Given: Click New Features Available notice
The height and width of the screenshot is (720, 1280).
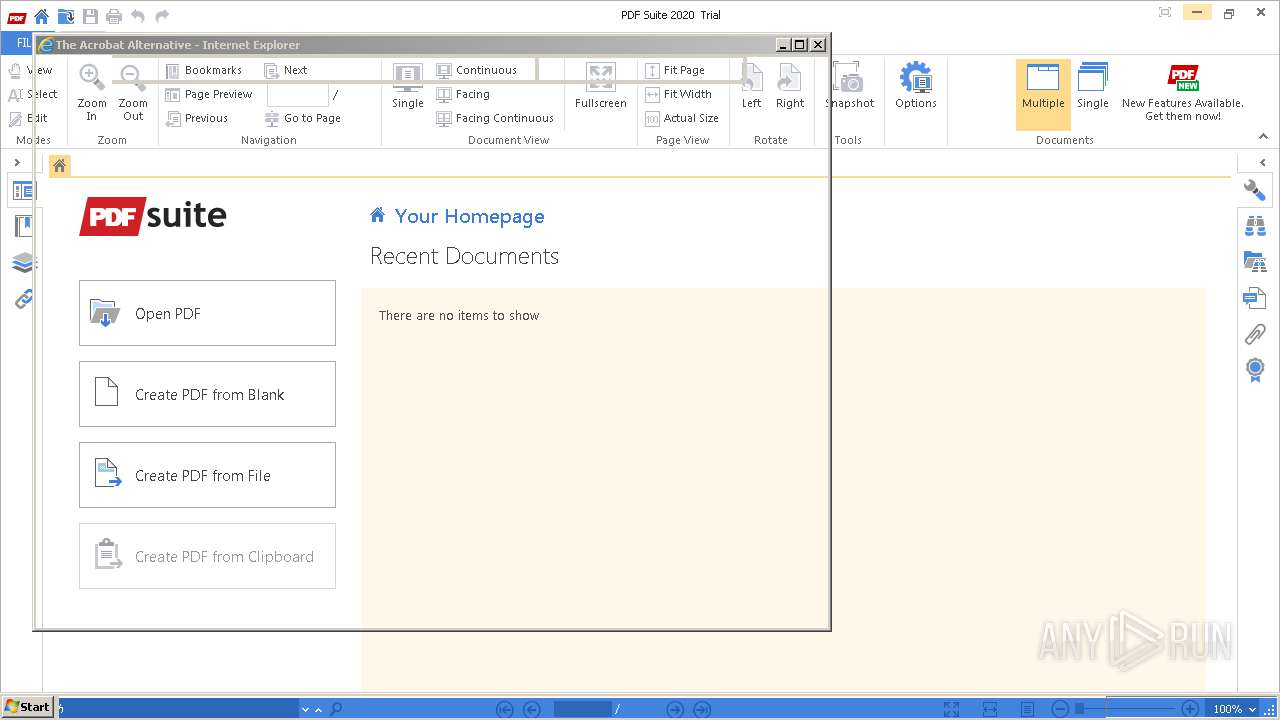Looking at the screenshot, I should (1183, 93).
